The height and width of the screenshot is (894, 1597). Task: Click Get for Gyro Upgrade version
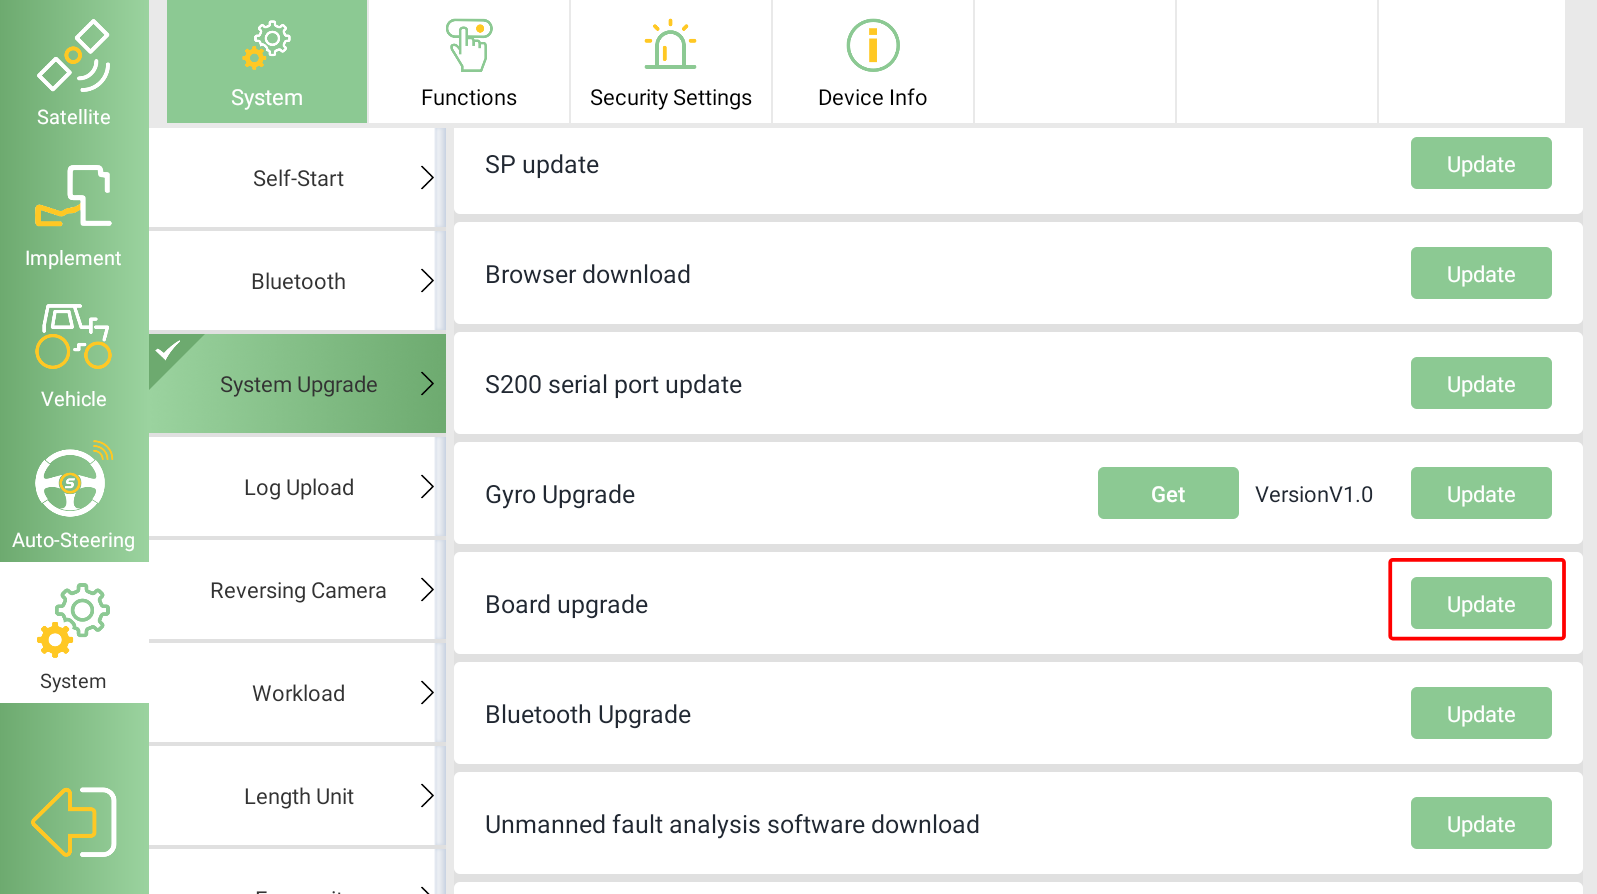(x=1167, y=494)
